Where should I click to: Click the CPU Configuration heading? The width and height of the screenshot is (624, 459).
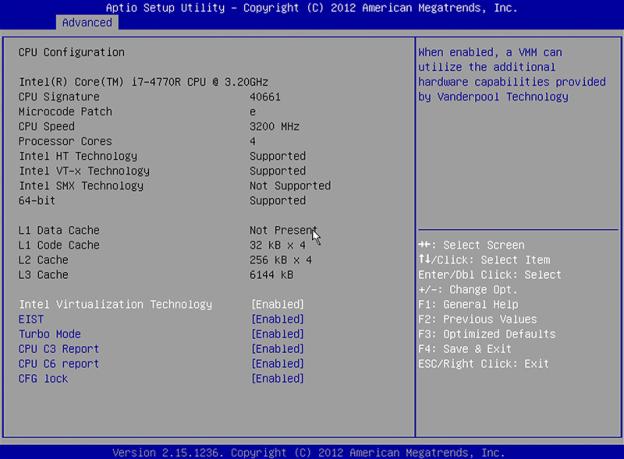click(72, 52)
